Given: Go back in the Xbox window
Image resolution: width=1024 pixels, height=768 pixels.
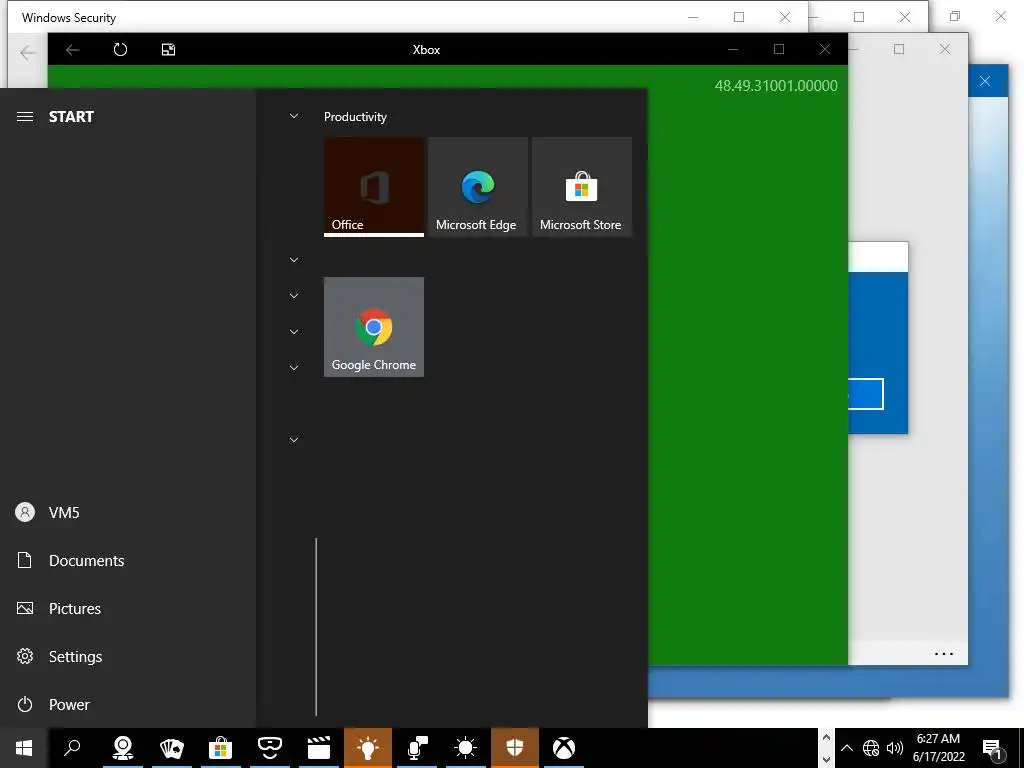Looking at the screenshot, I should click(72, 50).
